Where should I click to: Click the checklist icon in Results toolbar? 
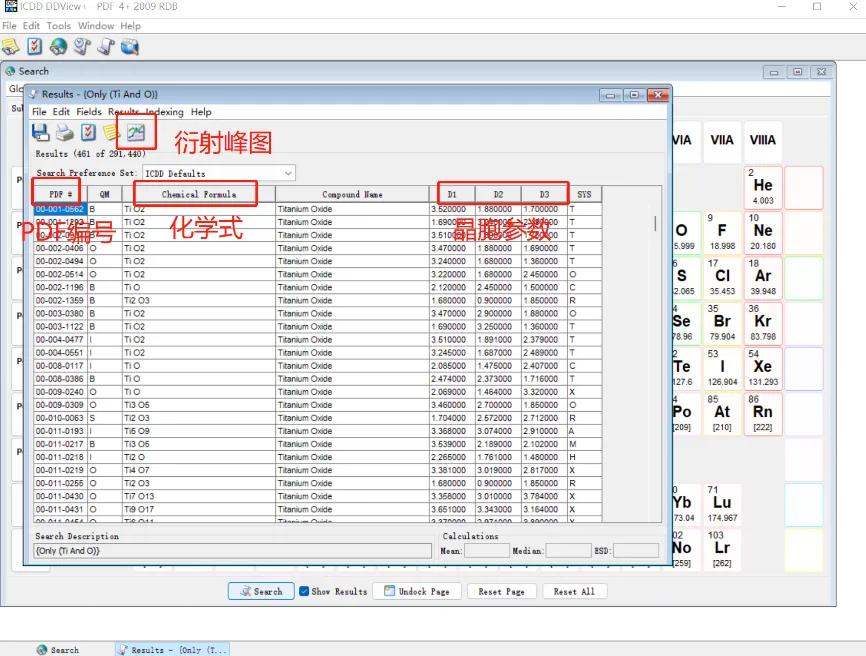(86, 131)
